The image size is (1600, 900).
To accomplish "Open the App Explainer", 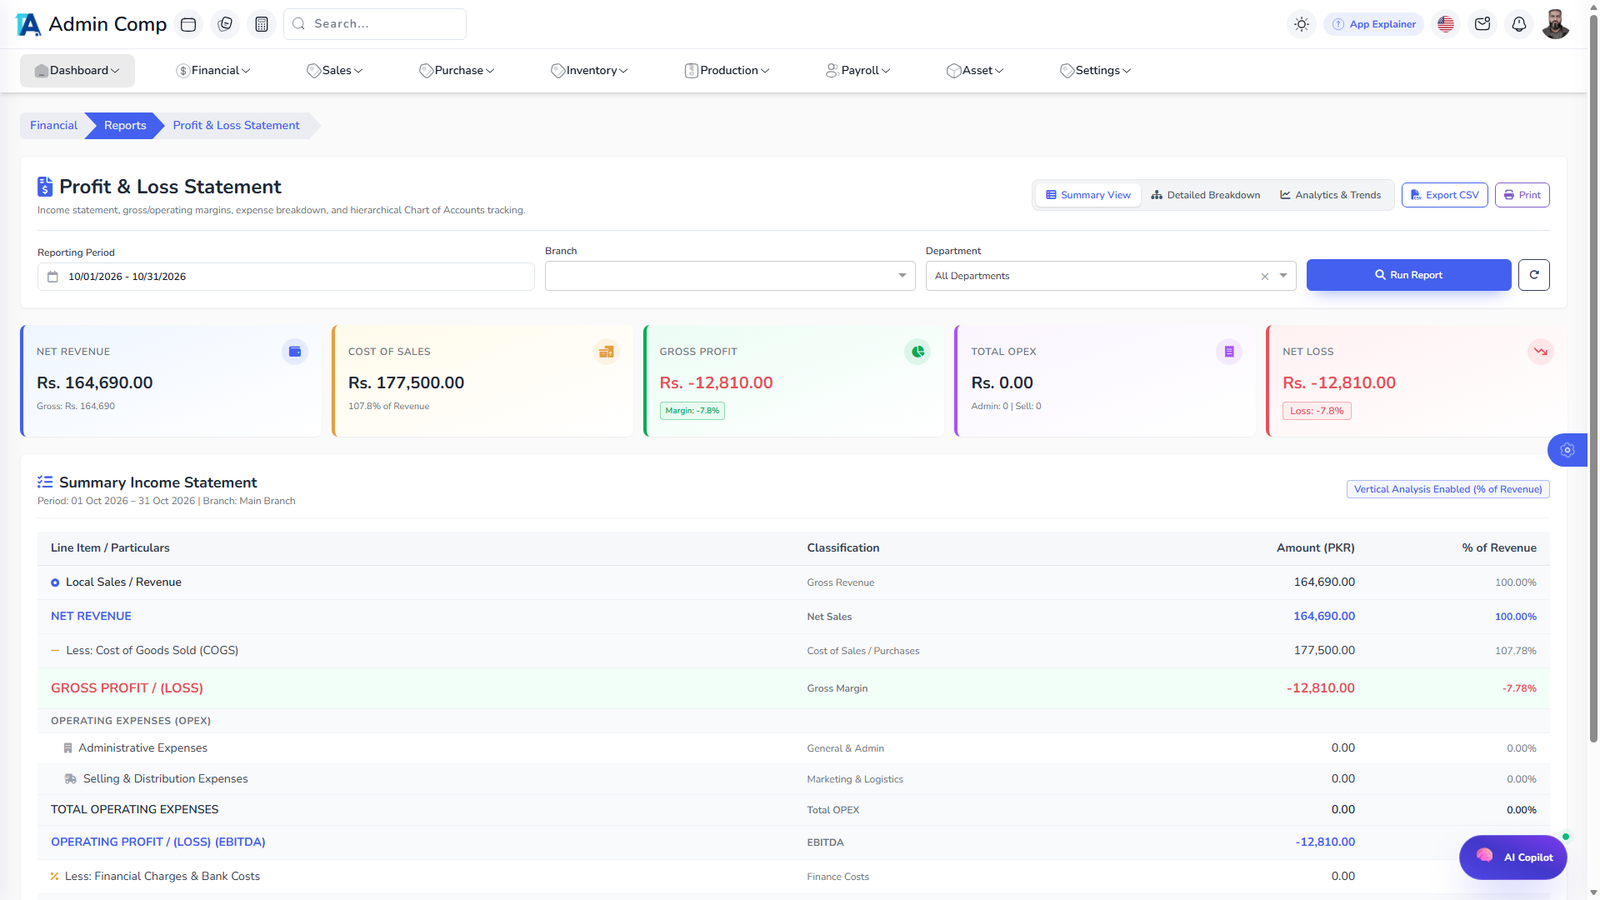I will tap(1374, 24).
